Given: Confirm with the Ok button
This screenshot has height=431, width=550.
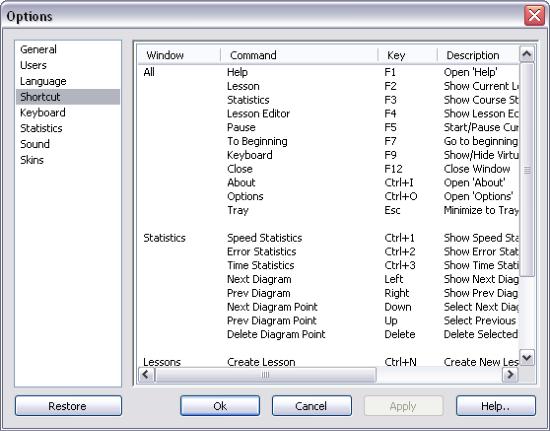Looking at the screenshot, I should pos(220,406).
